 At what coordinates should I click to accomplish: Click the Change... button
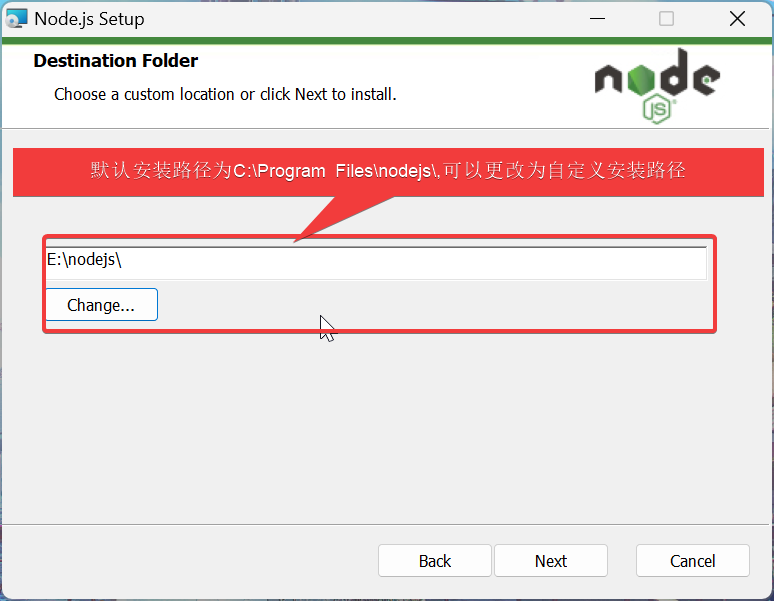[x=101, y=305]
